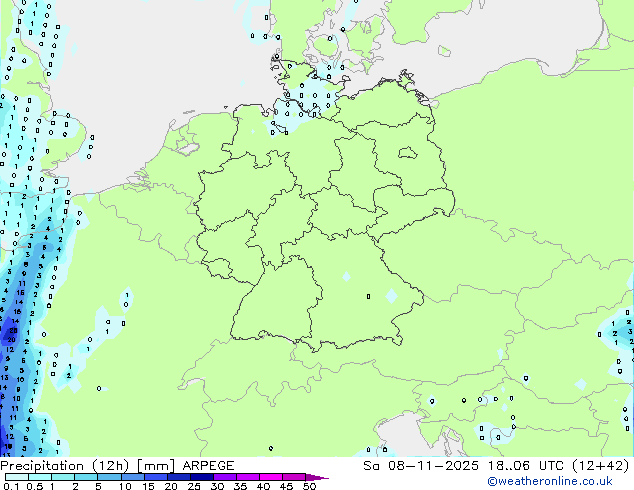Click the legend label '0.1'

(x=11, y=486)
